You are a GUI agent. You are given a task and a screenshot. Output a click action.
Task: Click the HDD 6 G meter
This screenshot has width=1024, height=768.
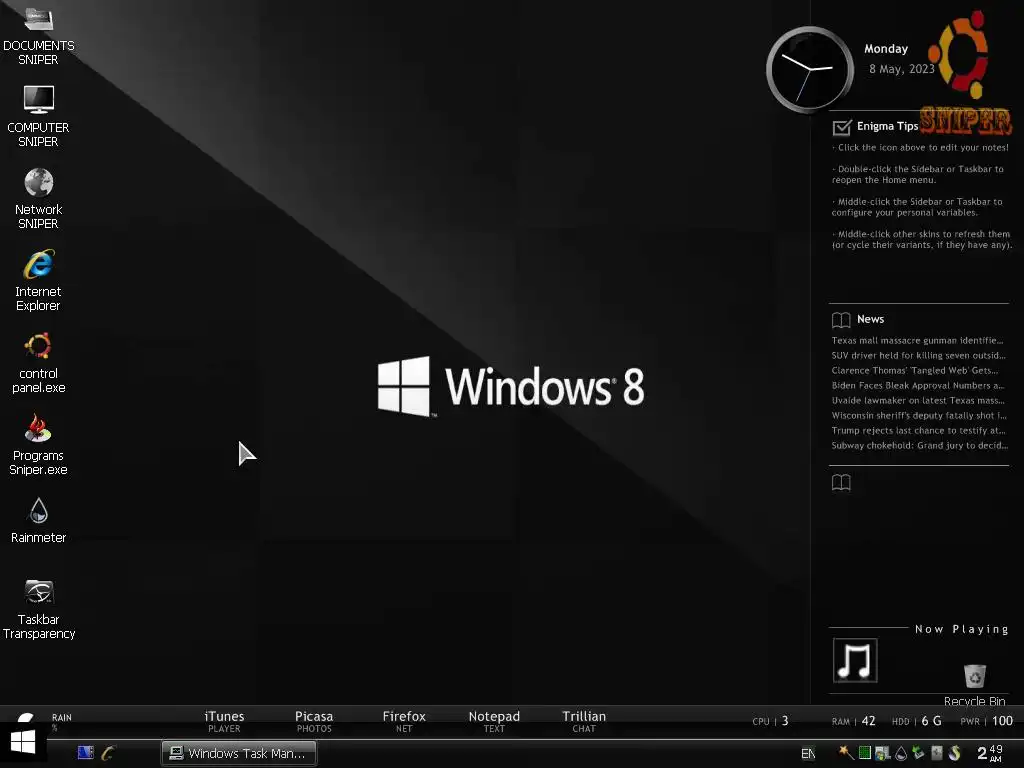click(x=917, y=721)
